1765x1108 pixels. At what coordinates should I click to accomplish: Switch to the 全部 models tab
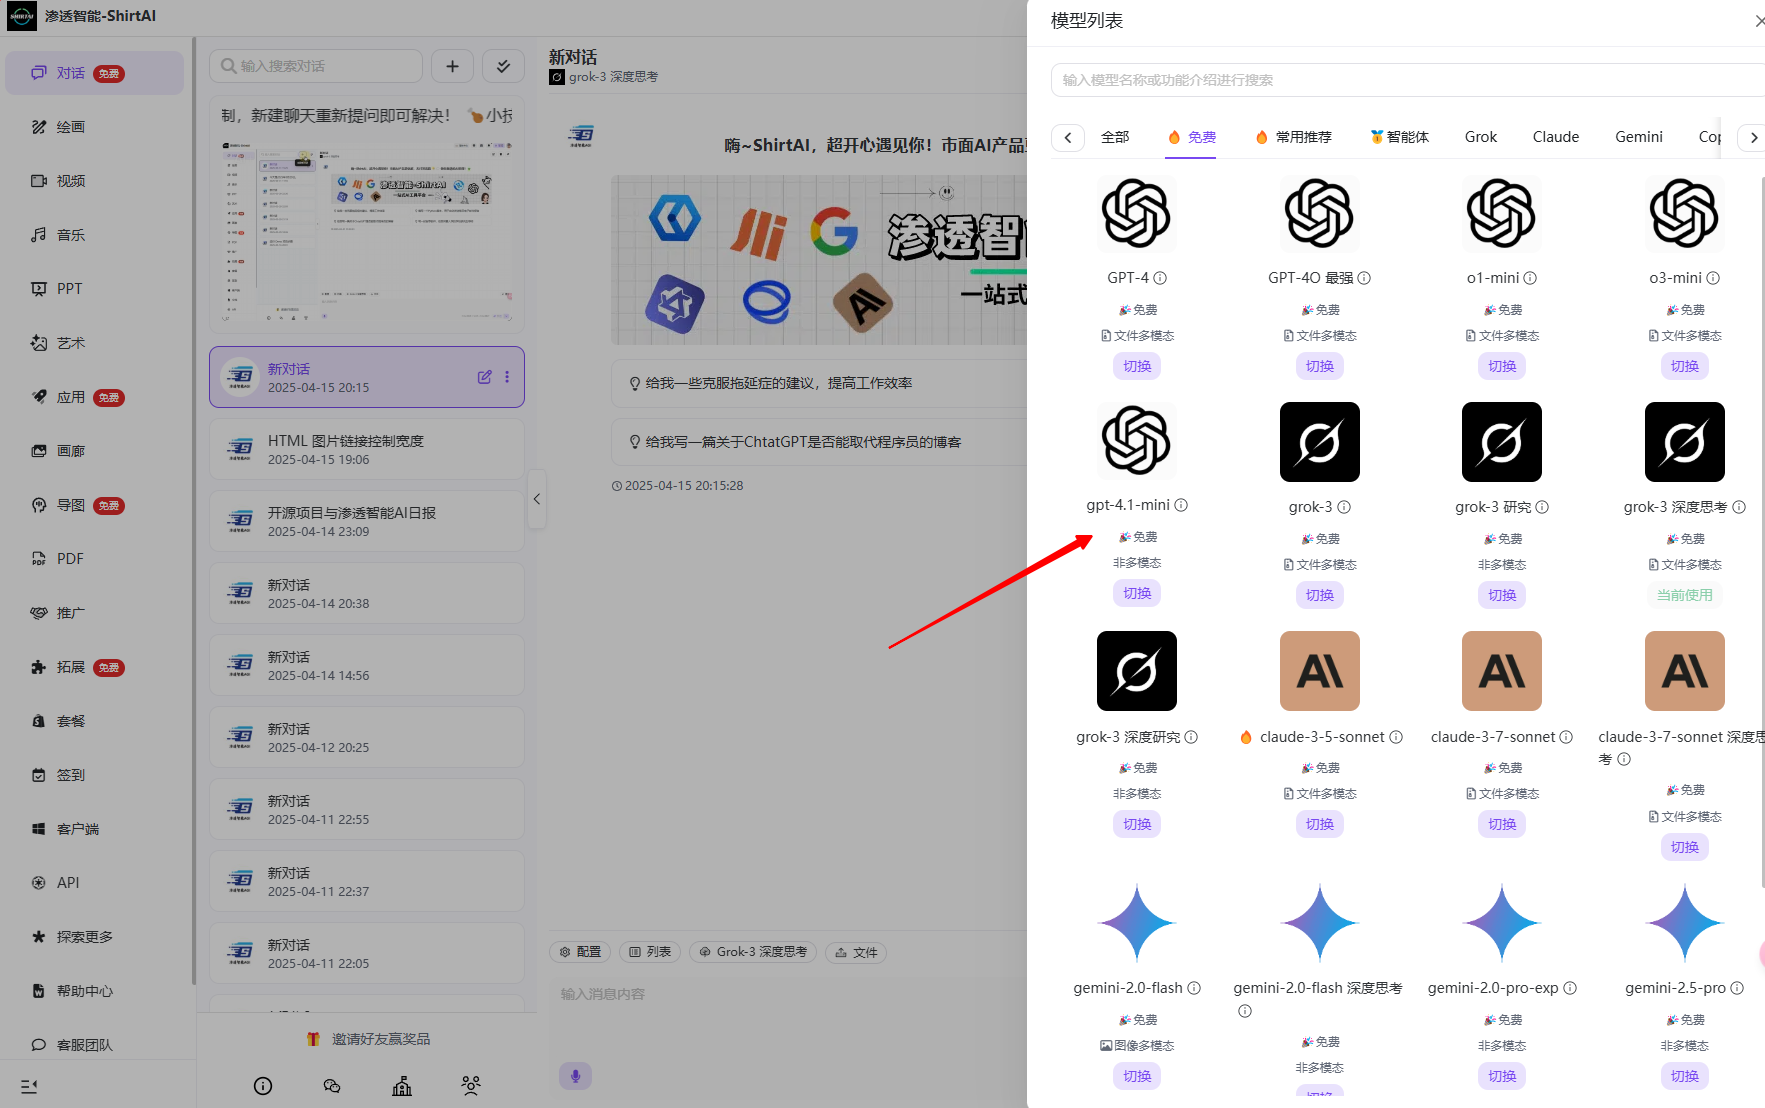point(1115,137)
